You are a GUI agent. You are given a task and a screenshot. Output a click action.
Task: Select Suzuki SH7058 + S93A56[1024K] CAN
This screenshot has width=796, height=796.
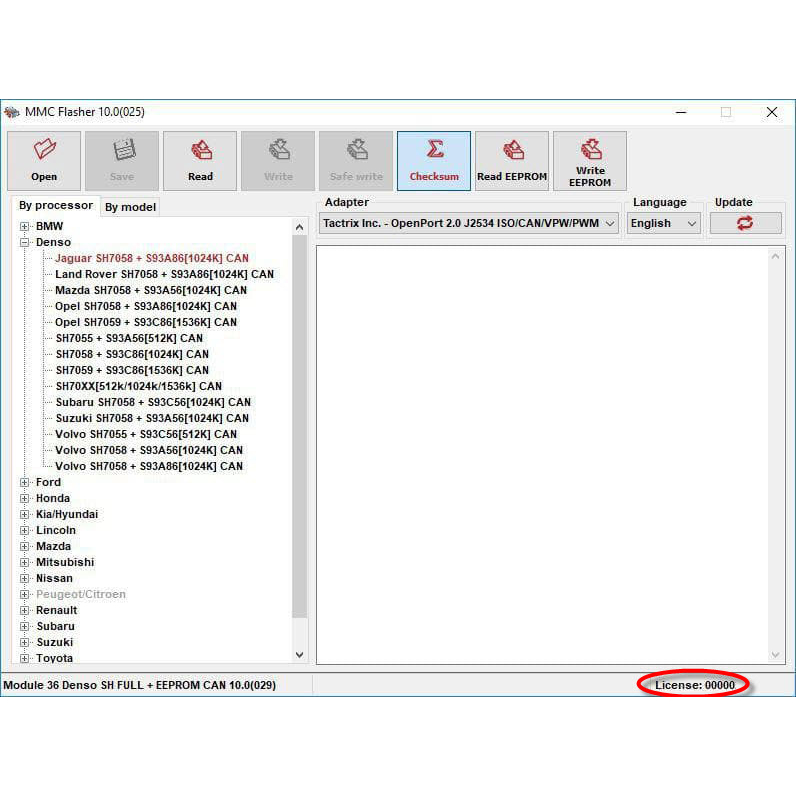pos(152,418)
